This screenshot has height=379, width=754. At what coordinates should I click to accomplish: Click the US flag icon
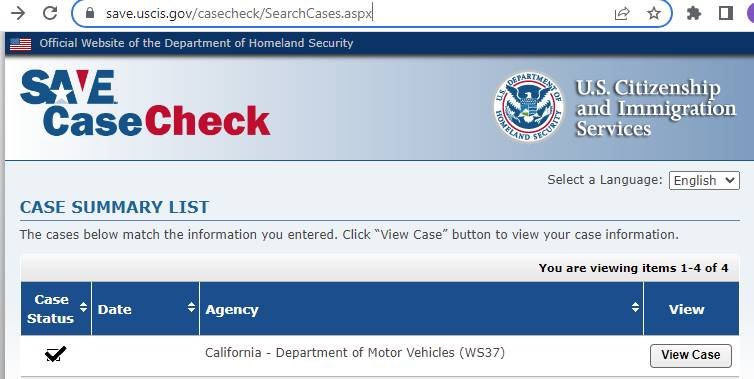pyautogui.click(x=21, y=44)
